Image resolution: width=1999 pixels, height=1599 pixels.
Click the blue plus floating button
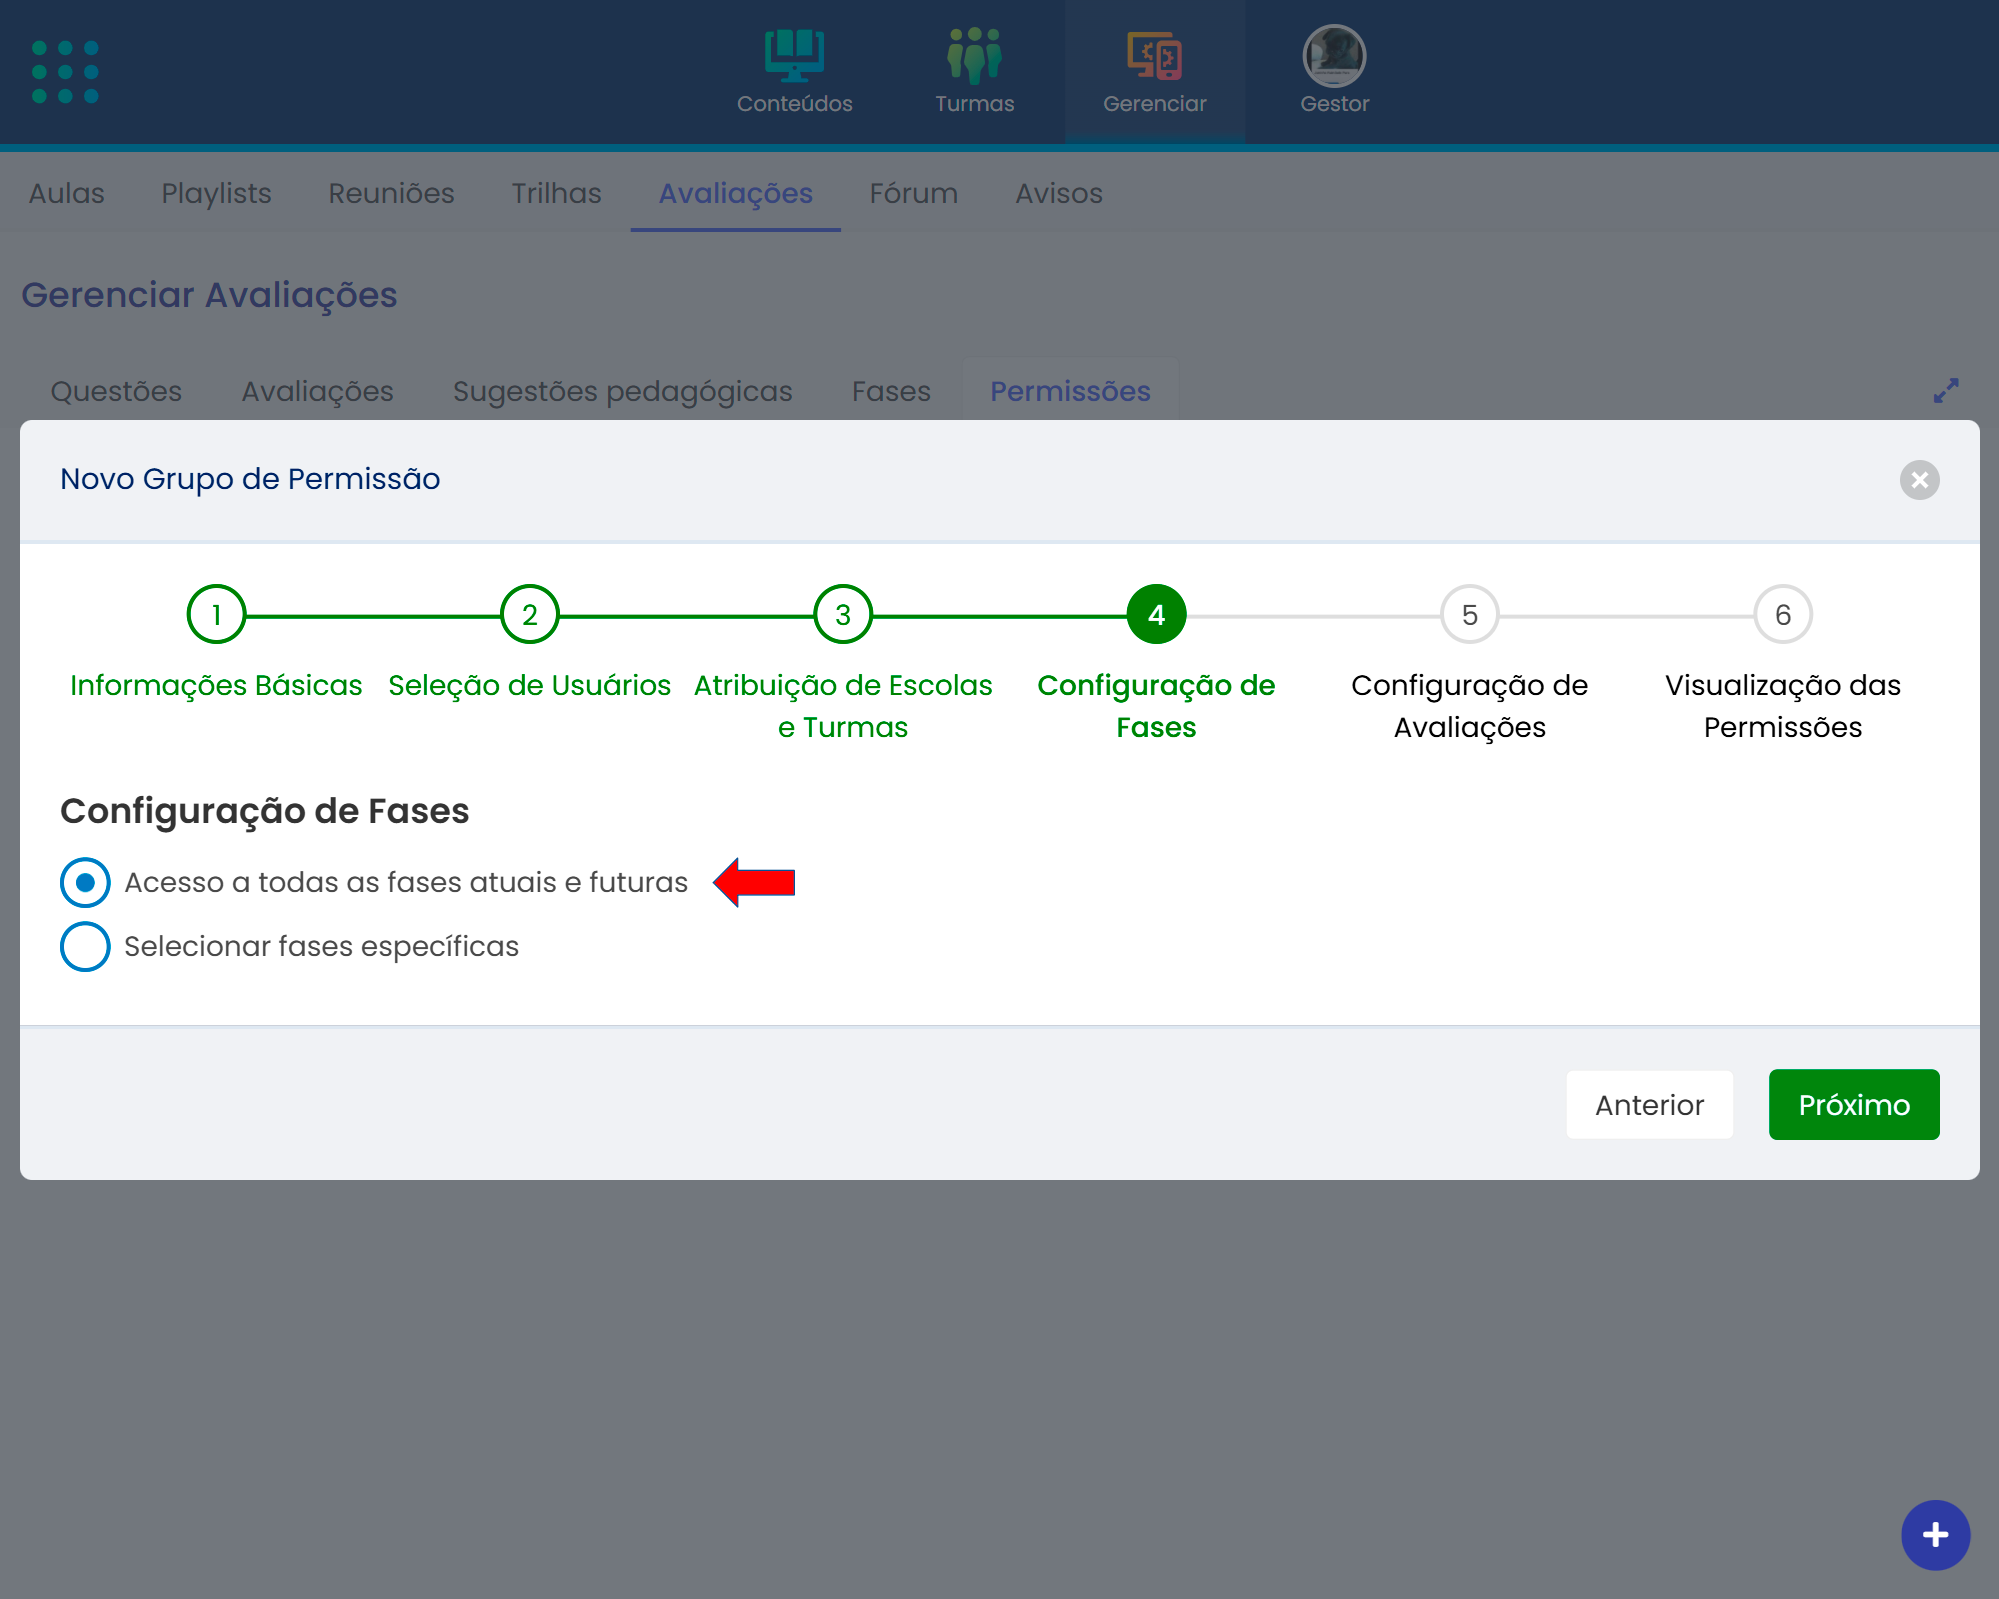pyautogui.click(x=1935, y=1535)
